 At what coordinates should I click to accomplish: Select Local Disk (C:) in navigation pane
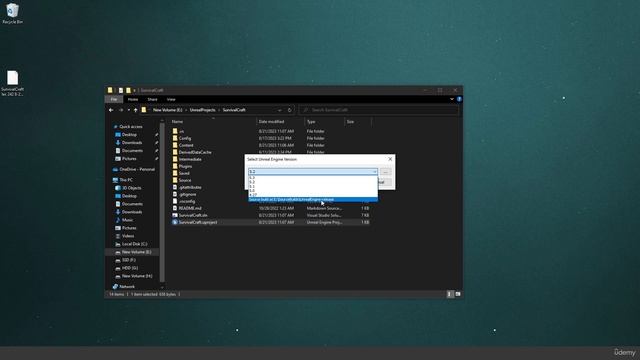[134, 244]
